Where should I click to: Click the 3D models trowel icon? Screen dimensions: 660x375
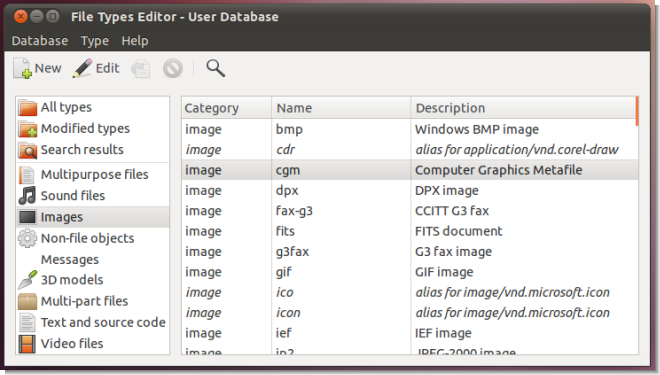[27, 280]
